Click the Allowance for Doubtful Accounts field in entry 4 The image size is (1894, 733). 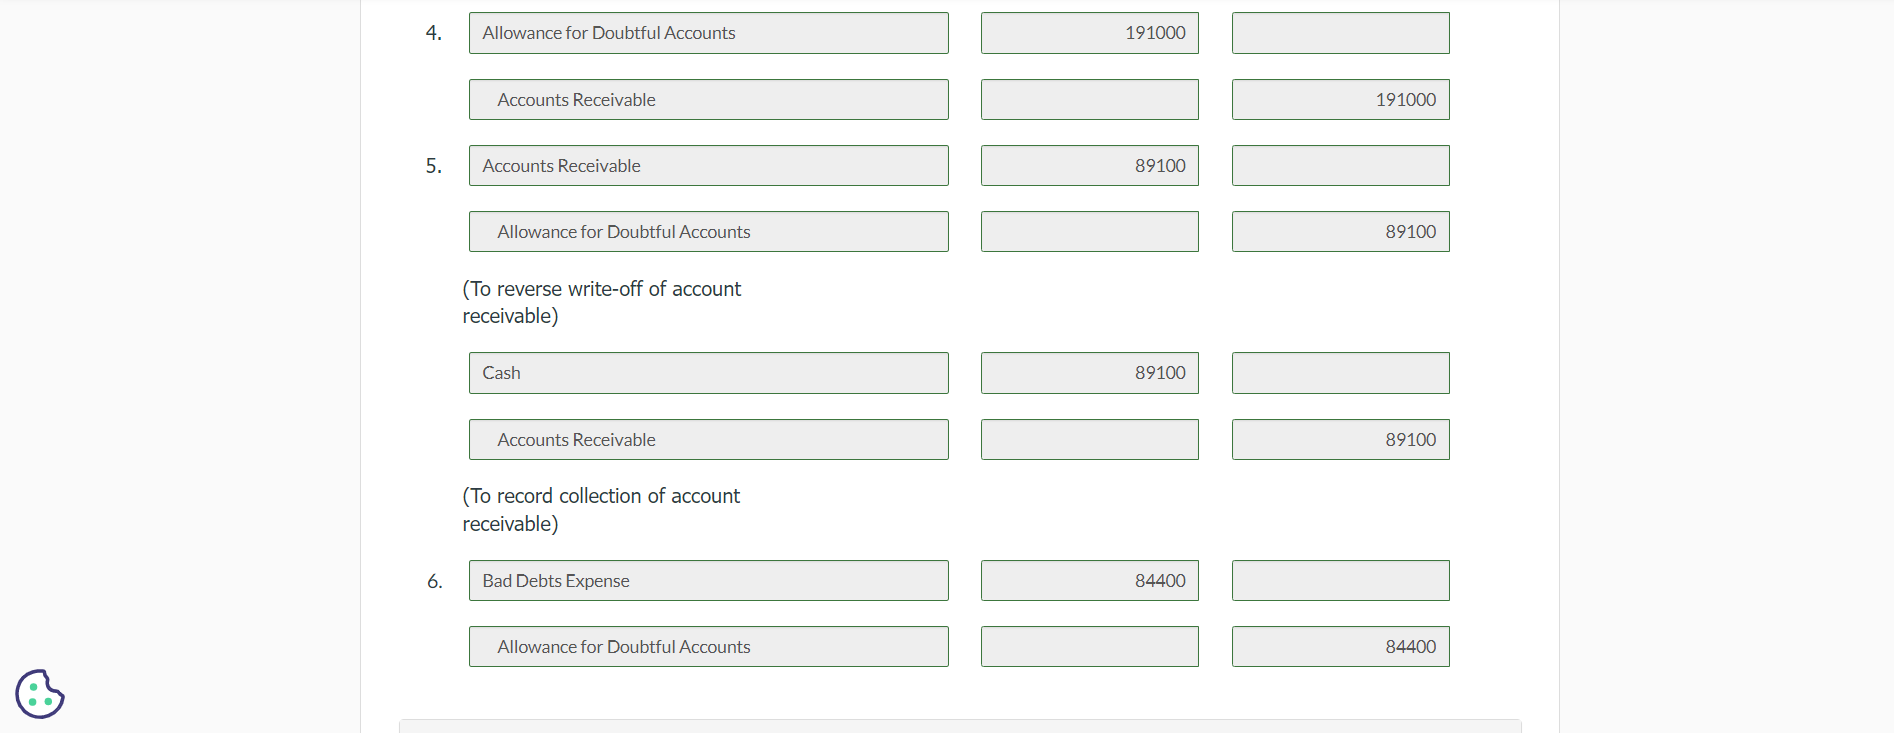[708, 32]
